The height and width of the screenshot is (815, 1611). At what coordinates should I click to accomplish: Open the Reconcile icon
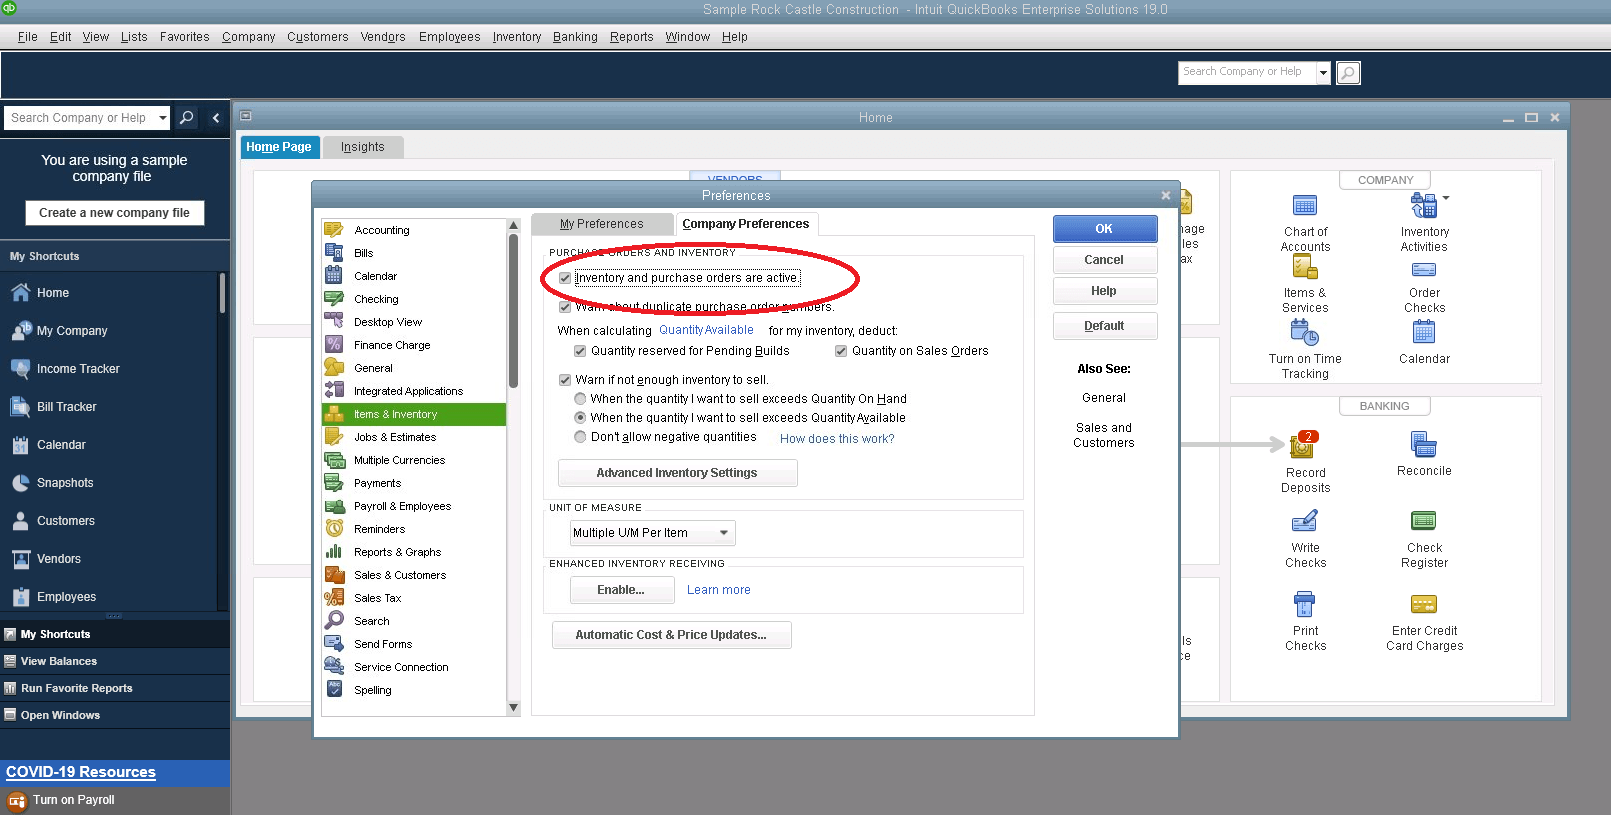pyautogui.click(x=1423, y=444)
